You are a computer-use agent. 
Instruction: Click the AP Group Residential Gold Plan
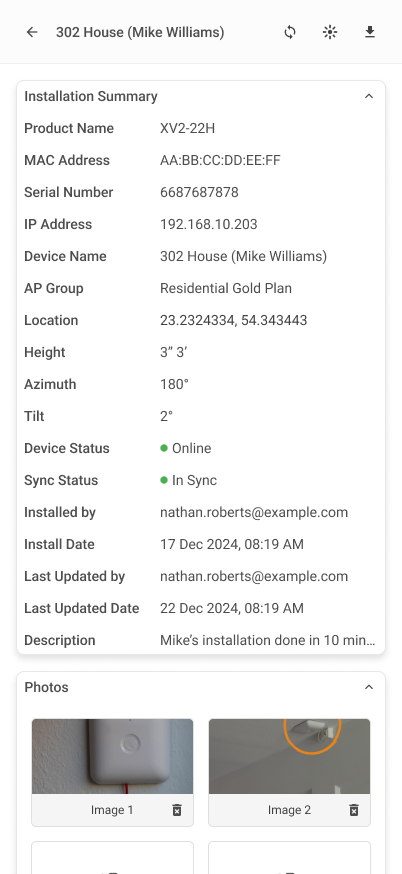coord(226,288)
